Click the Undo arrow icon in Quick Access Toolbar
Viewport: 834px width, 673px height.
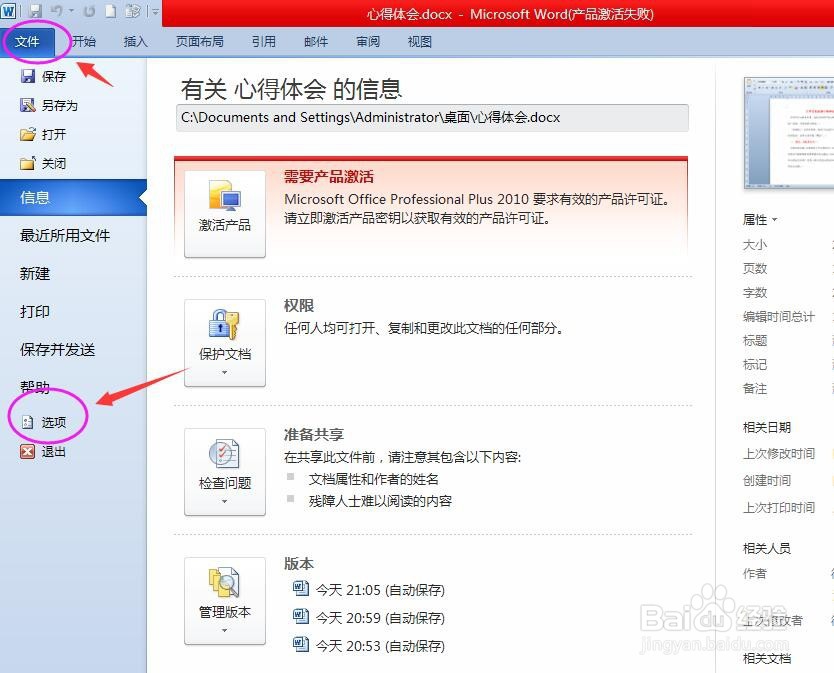[x=57, y=10]
